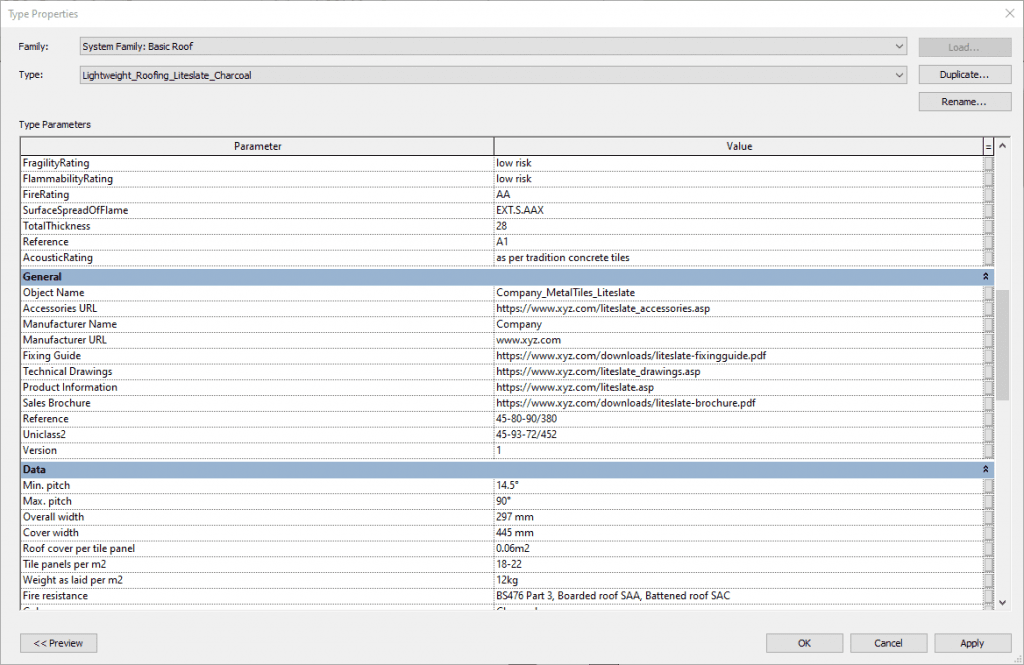Collapse the General section chevron
Image resolution: width=1024 pixels, height=665 pixels.
point(987,277)
